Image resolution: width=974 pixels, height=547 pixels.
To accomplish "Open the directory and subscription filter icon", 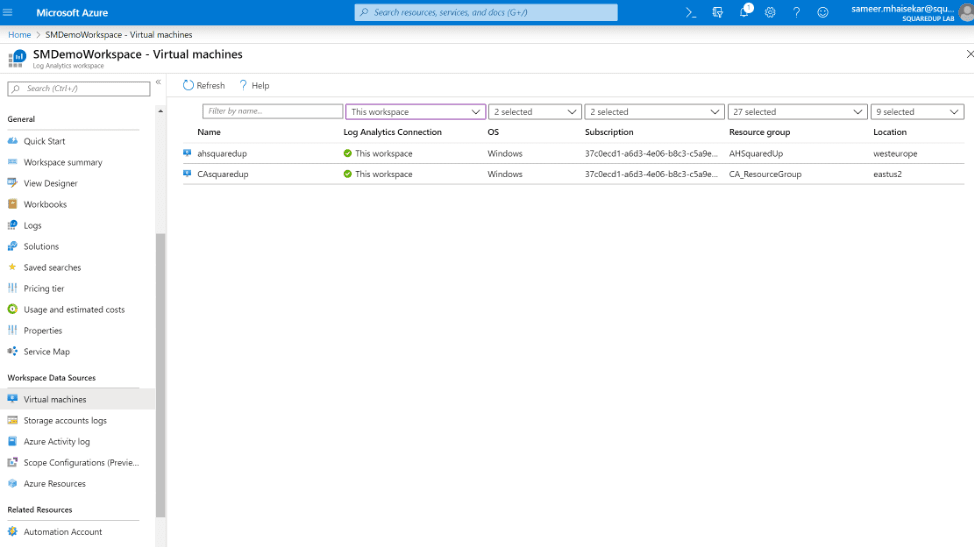I will (x=717, y=12).
